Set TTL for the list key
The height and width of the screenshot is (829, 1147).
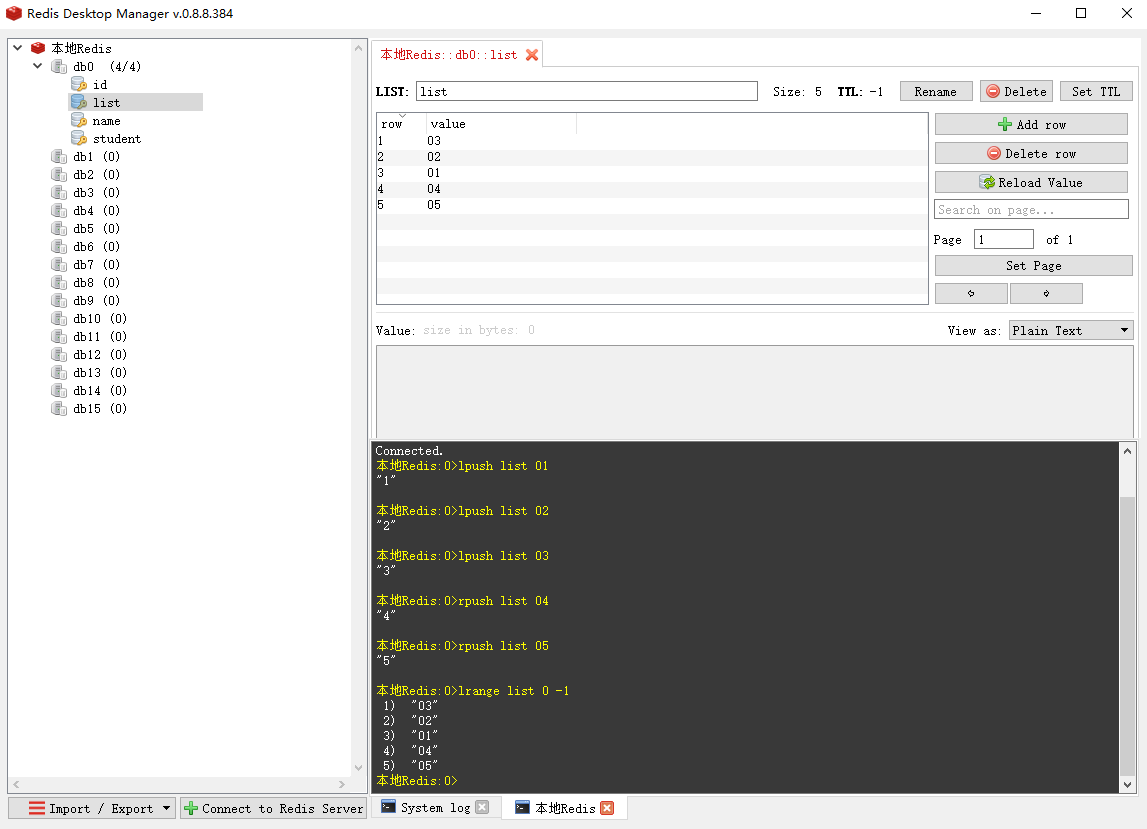click(1096, 91)
